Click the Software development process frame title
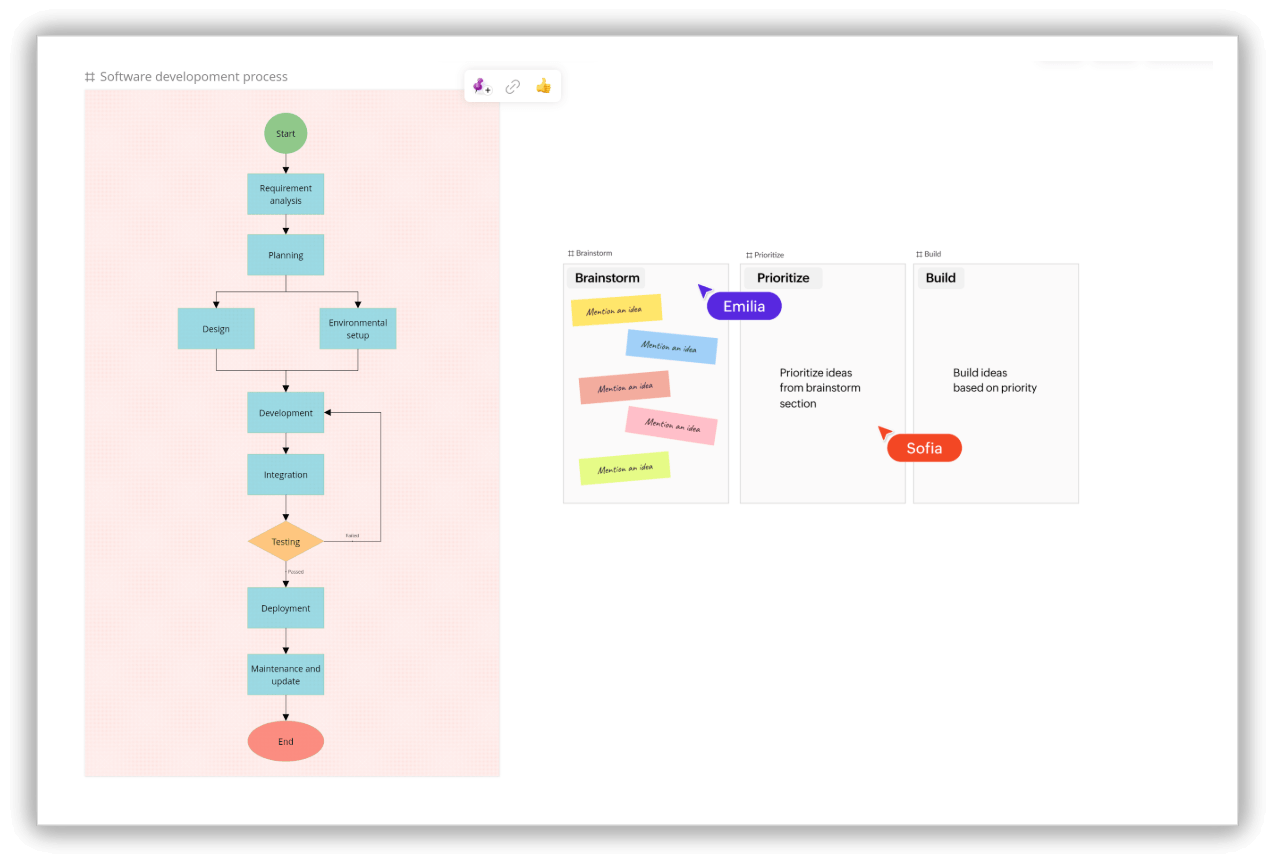This screenshot has width=1275, height=863. pos(193,77)
